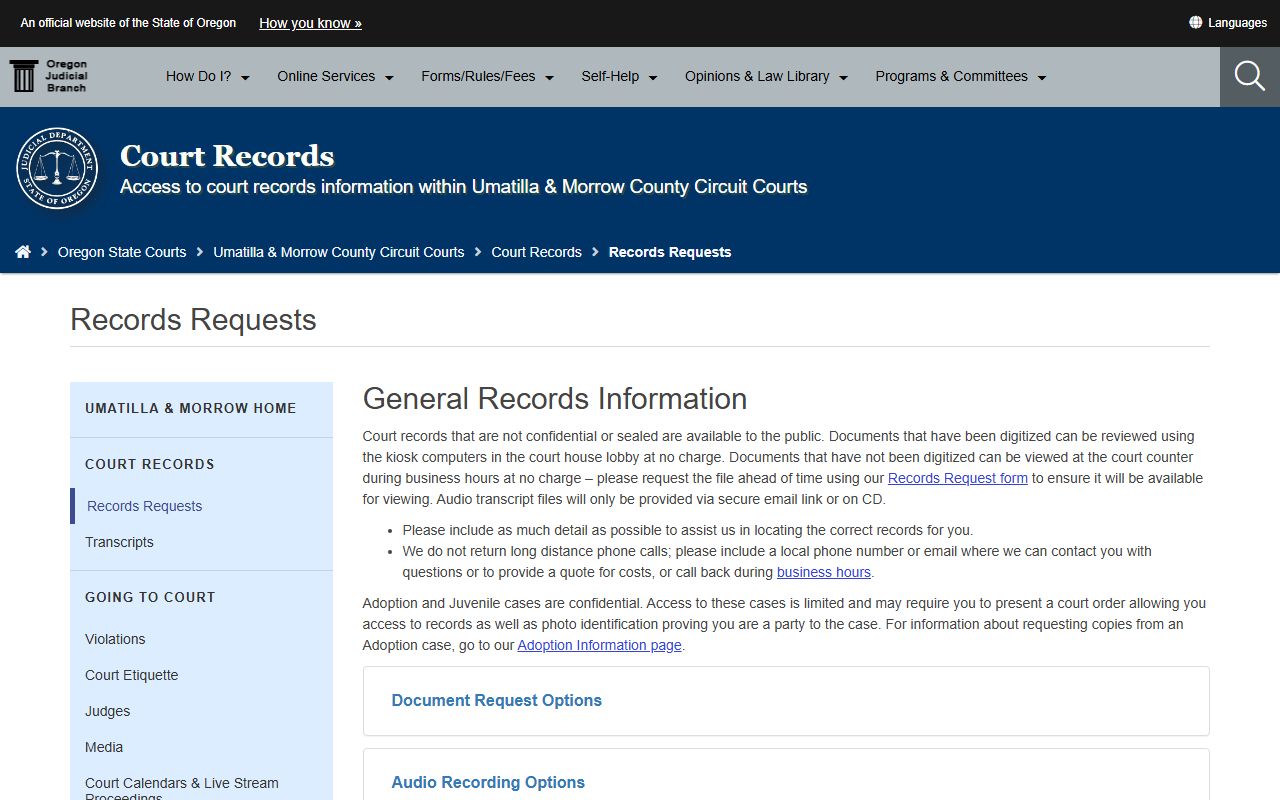Image resolution: width=1280 pixels, height=800 pixels.
Task: Expand the Opinions & Law Library menu
Action: (766, 76)
